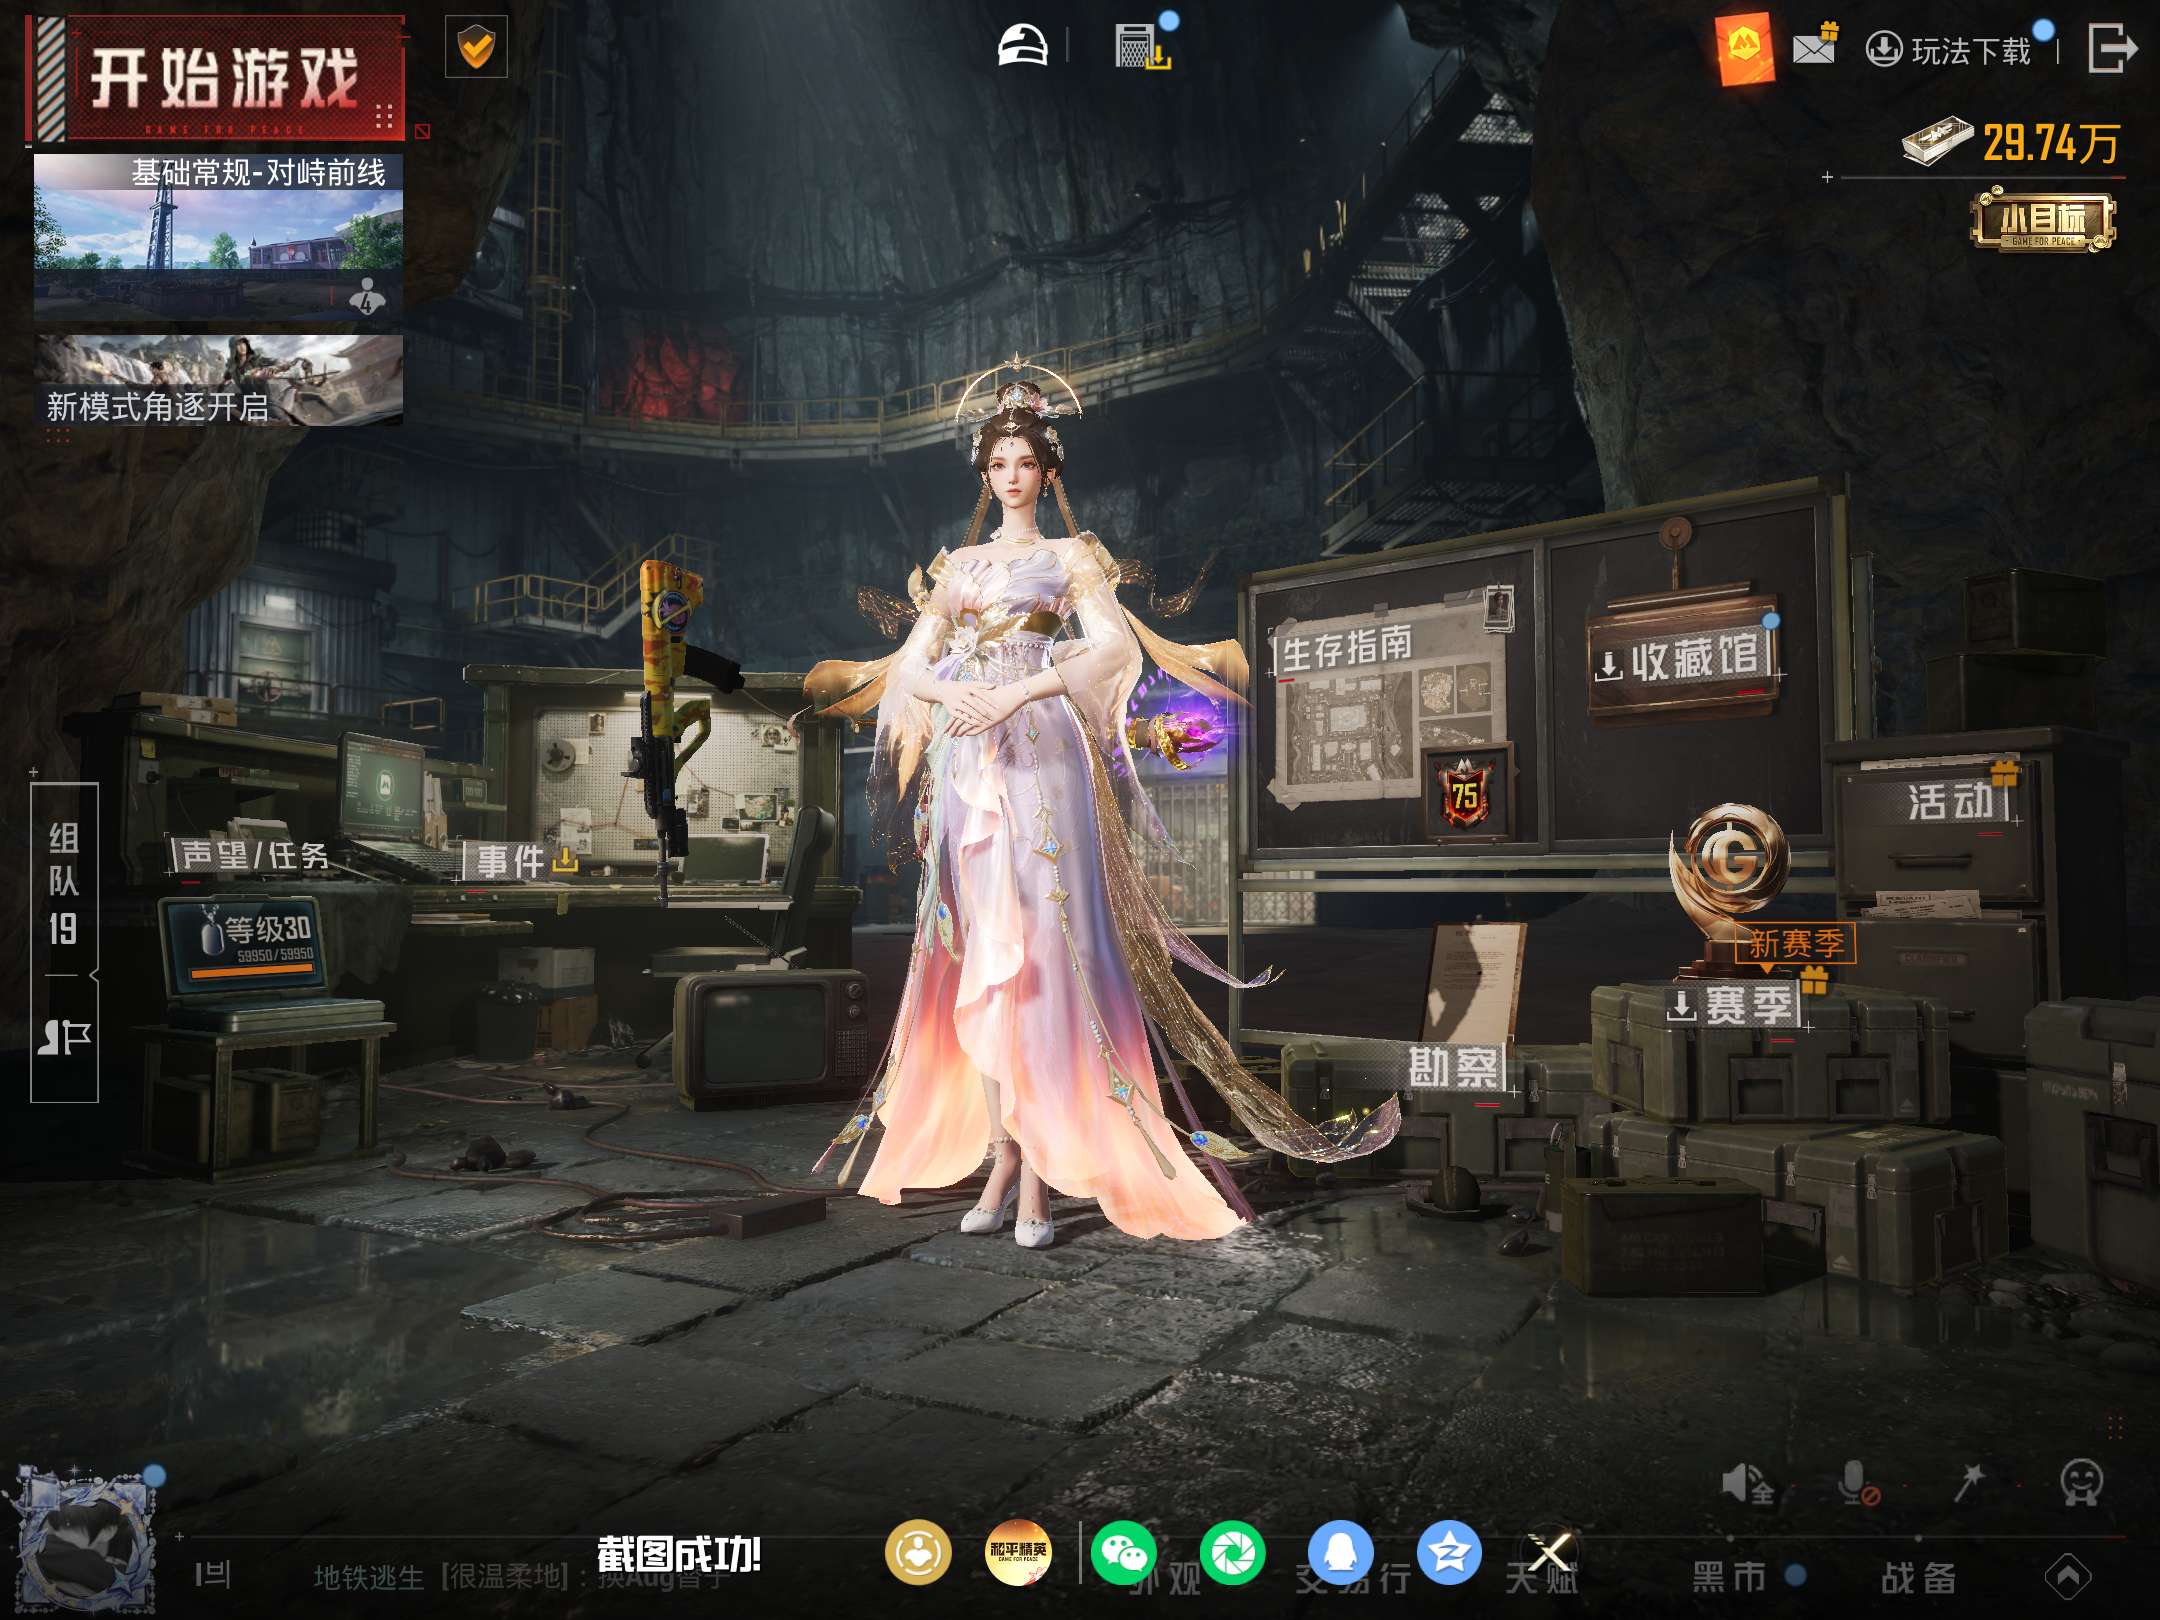Toggle the shield verification checkbox
Image resolution: width=2160 pixels, height=1620 pixels.
coord(476,47)
